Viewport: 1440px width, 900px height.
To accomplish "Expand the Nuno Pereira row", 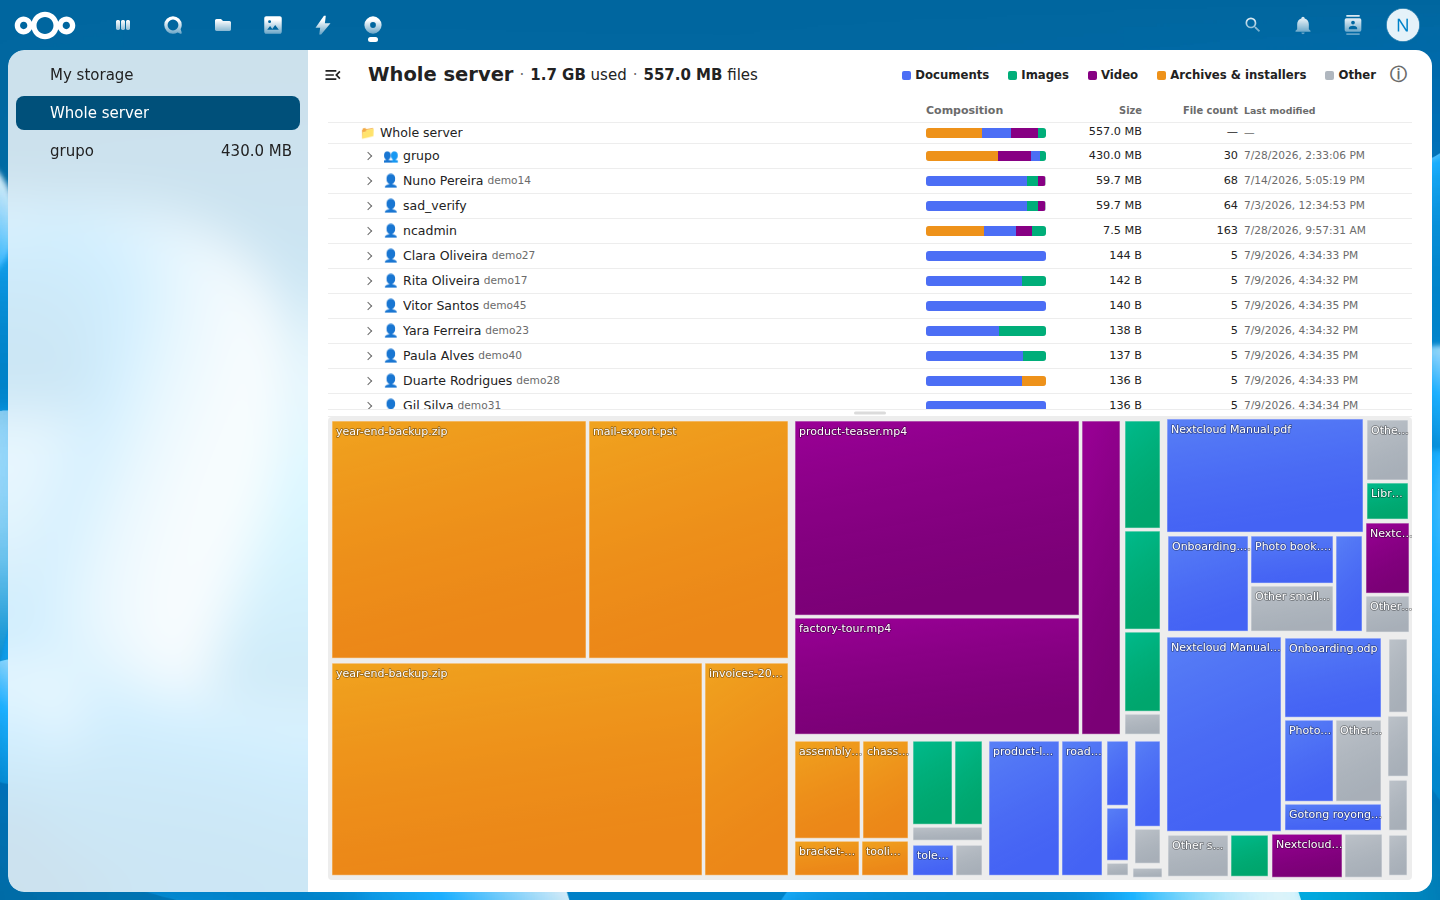I will pyautogui.click(x=369, y=181).
